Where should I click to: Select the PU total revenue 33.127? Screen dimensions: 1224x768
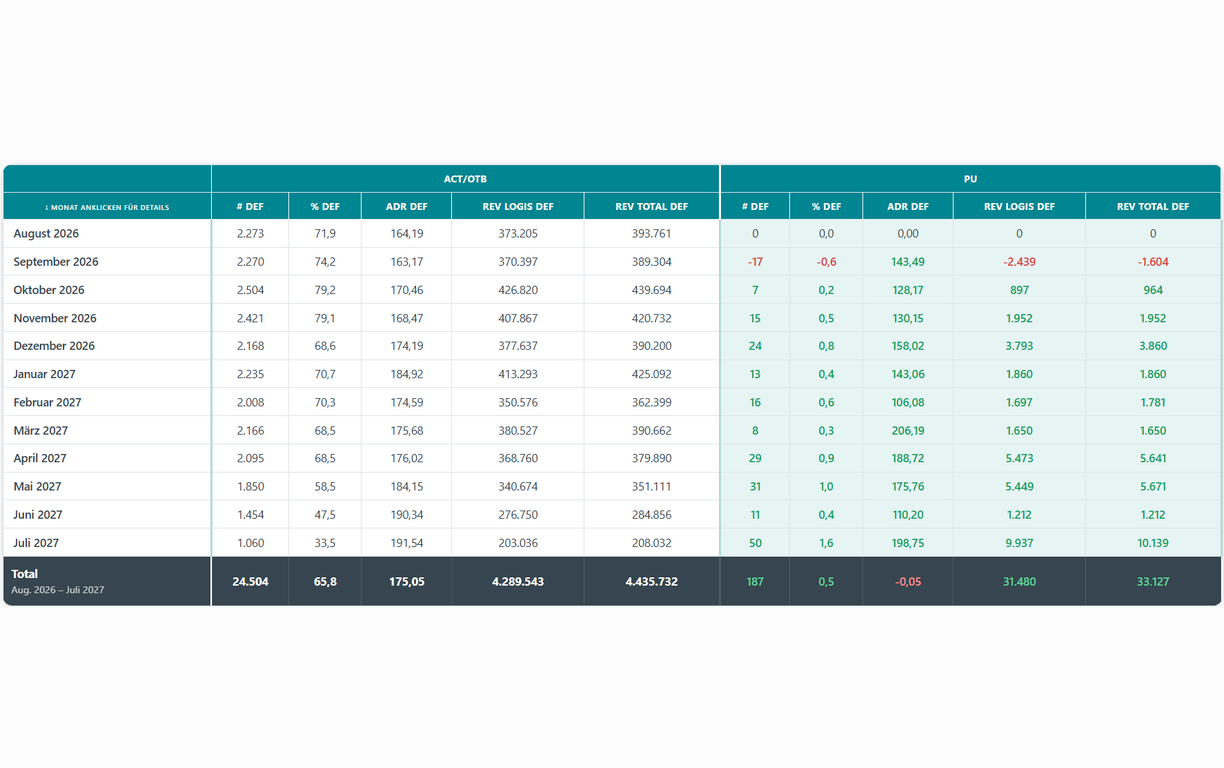(1153, 581)
